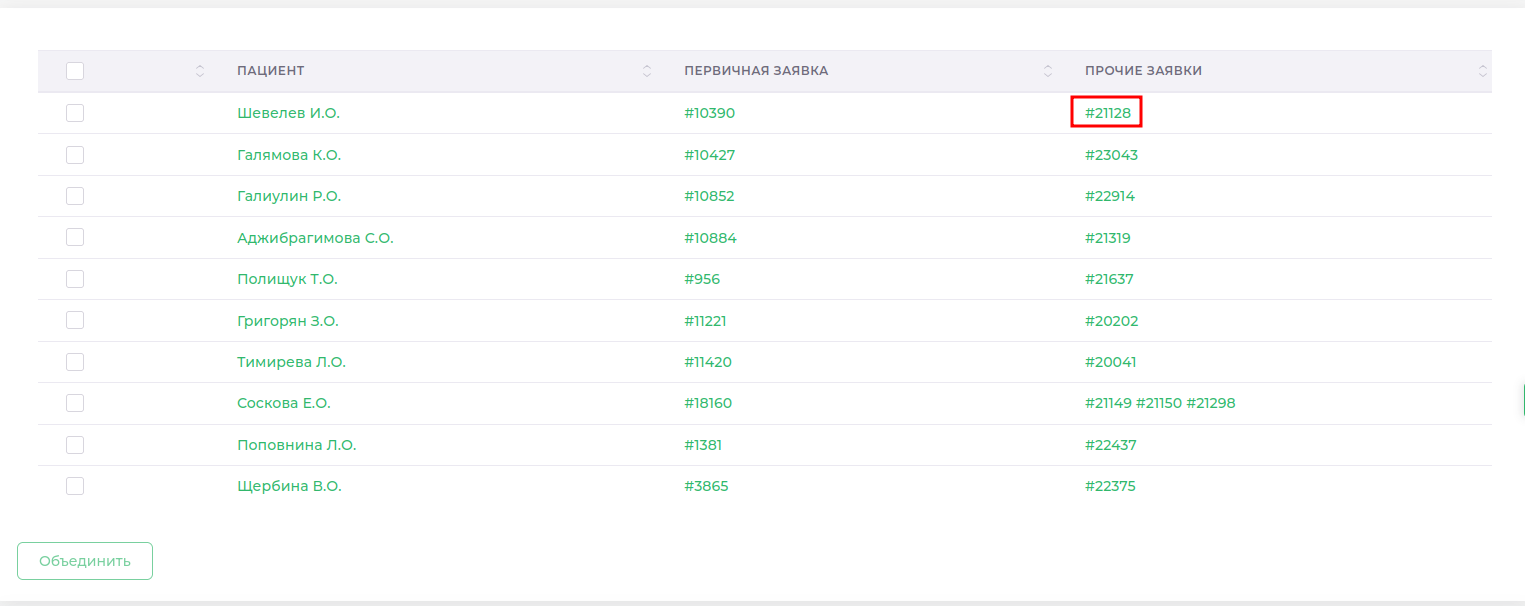Tick the select-all checkbox in the header
The height and width of the screenshot is (606, 1525).
point(75,71)
